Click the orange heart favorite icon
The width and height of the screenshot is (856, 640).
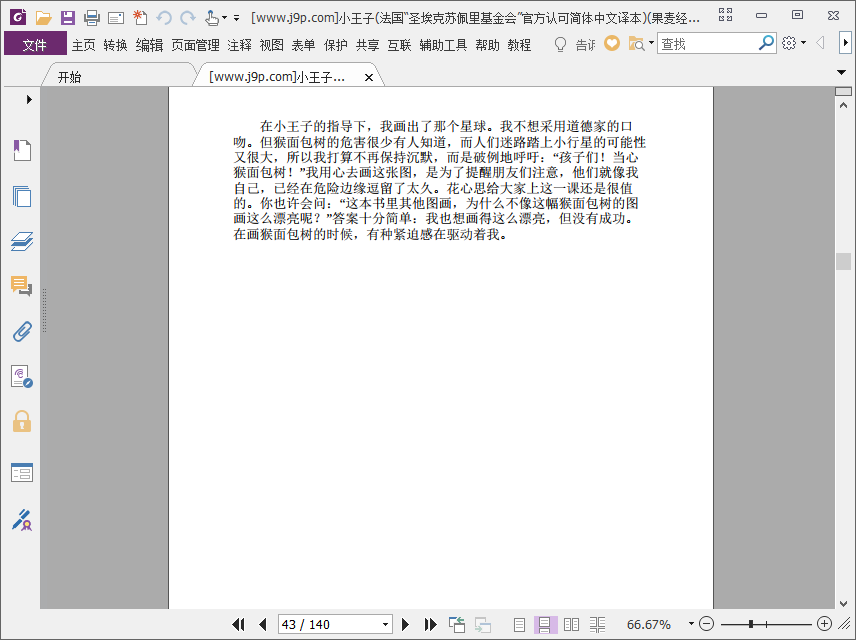point(612,43)
